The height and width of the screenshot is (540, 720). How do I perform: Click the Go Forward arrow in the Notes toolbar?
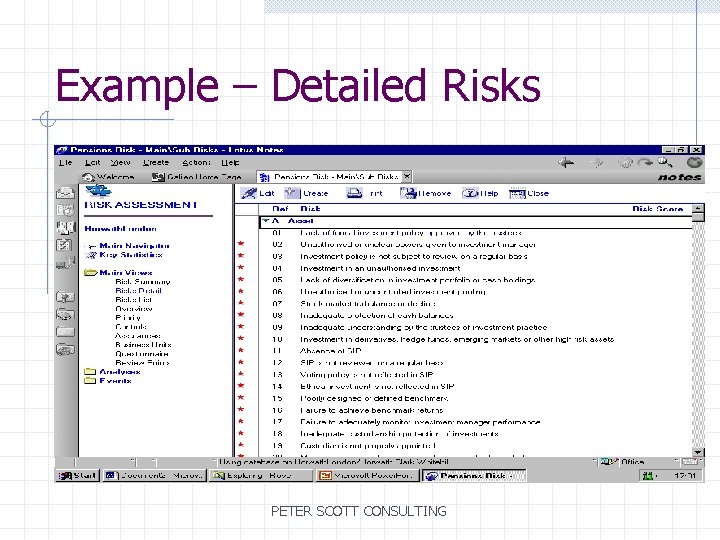596,163
